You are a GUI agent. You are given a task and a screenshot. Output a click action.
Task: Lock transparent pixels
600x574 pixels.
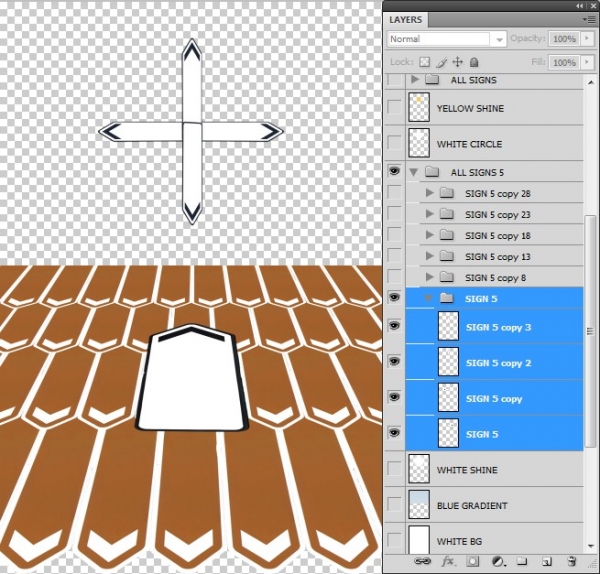click(x=424, y=62)
